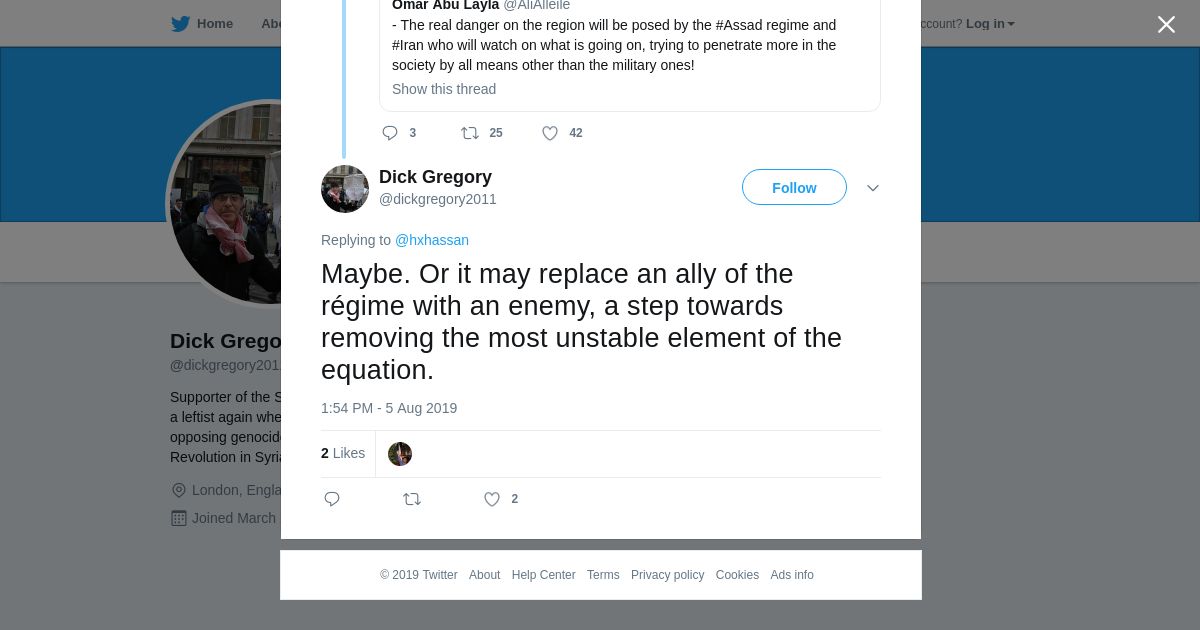Screen dimensions: 1200x630
Task: Click the liker's avatar thumbnail
Action: [x=400, y=454]
